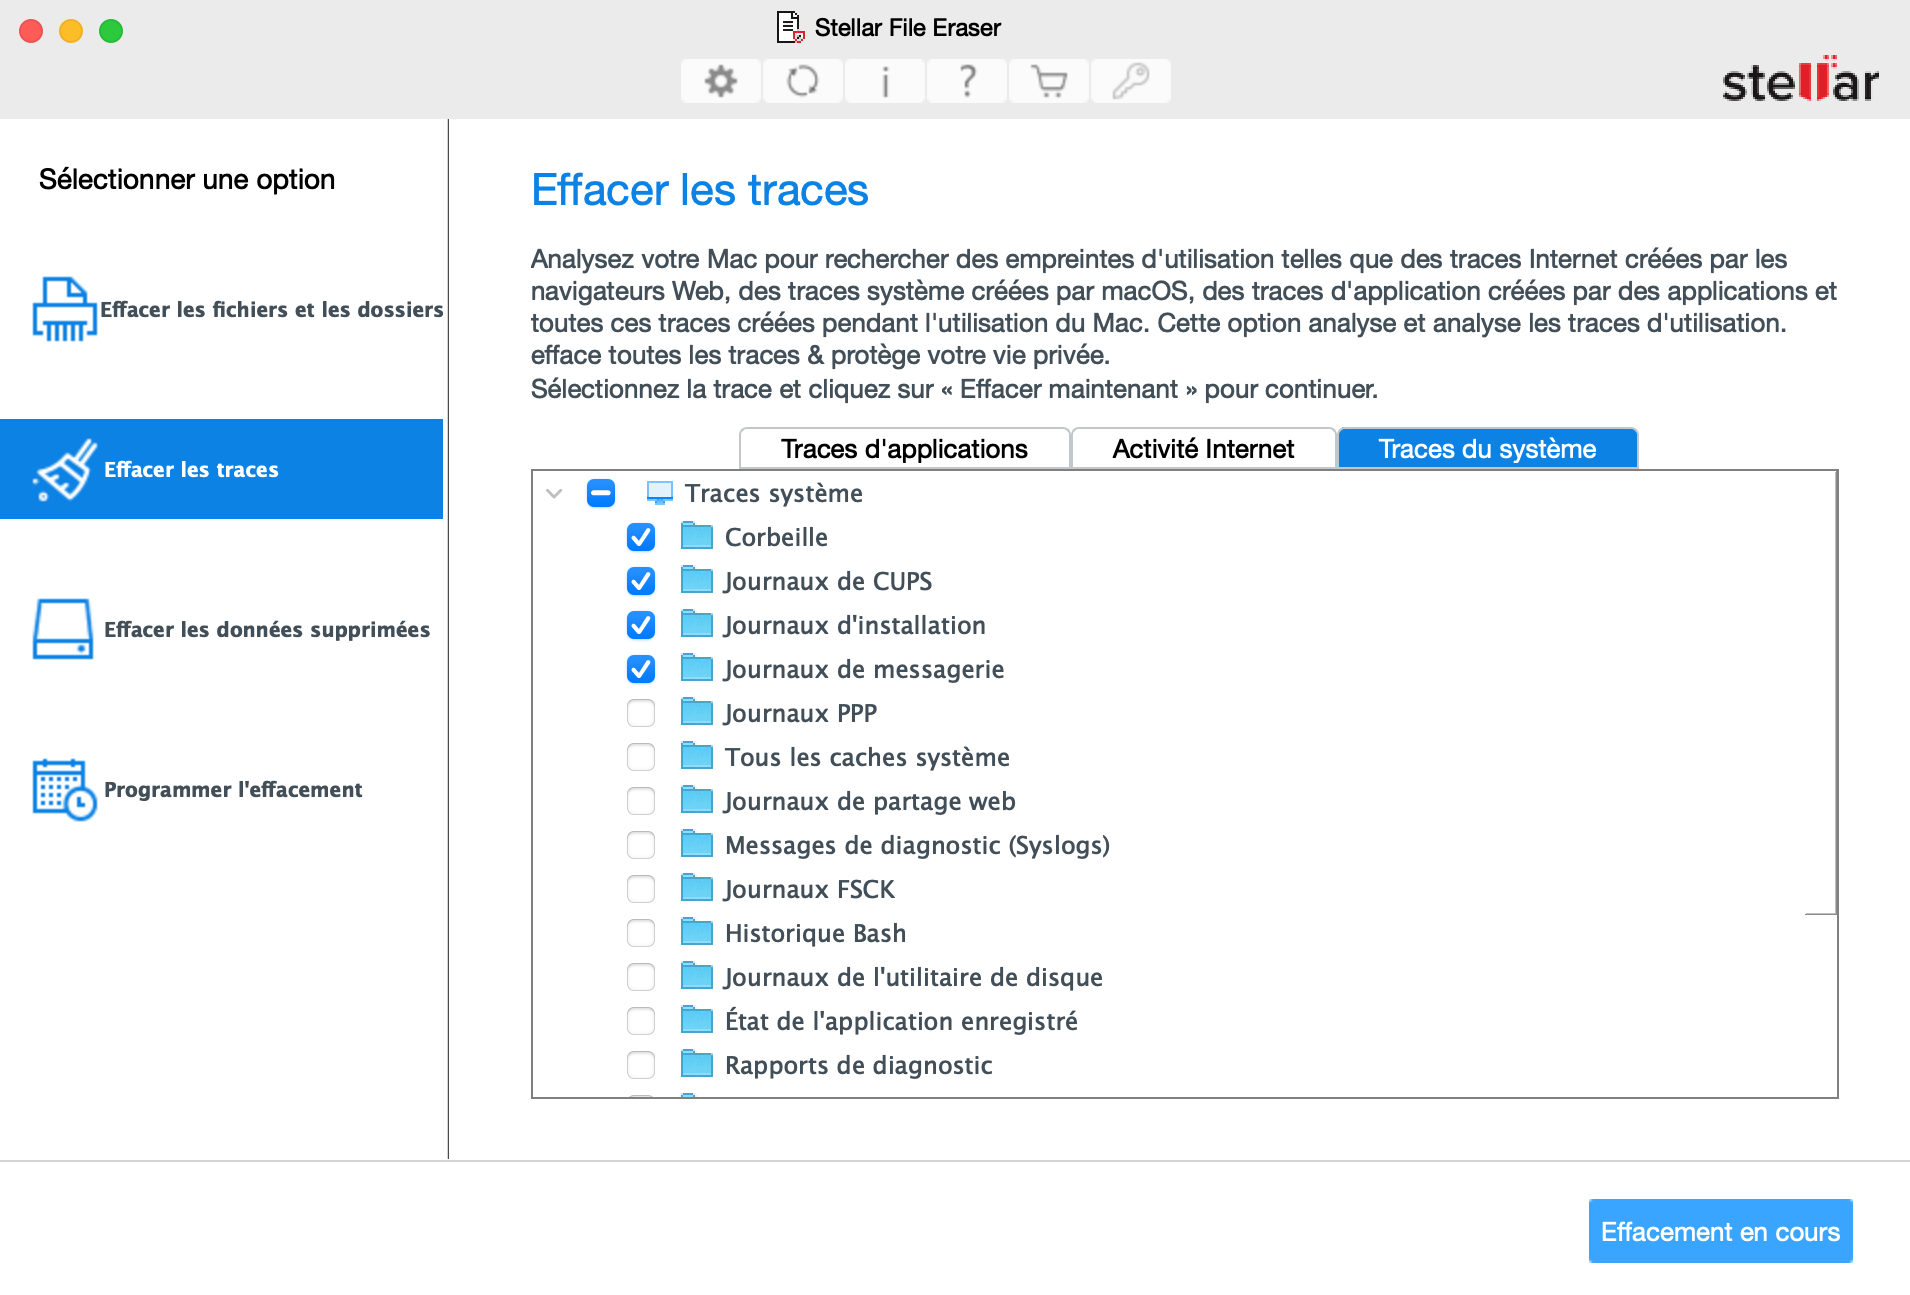The height and width of the screenshot is (1295, 1910).
Task: Click the key activation icon
Action: 1131,81
